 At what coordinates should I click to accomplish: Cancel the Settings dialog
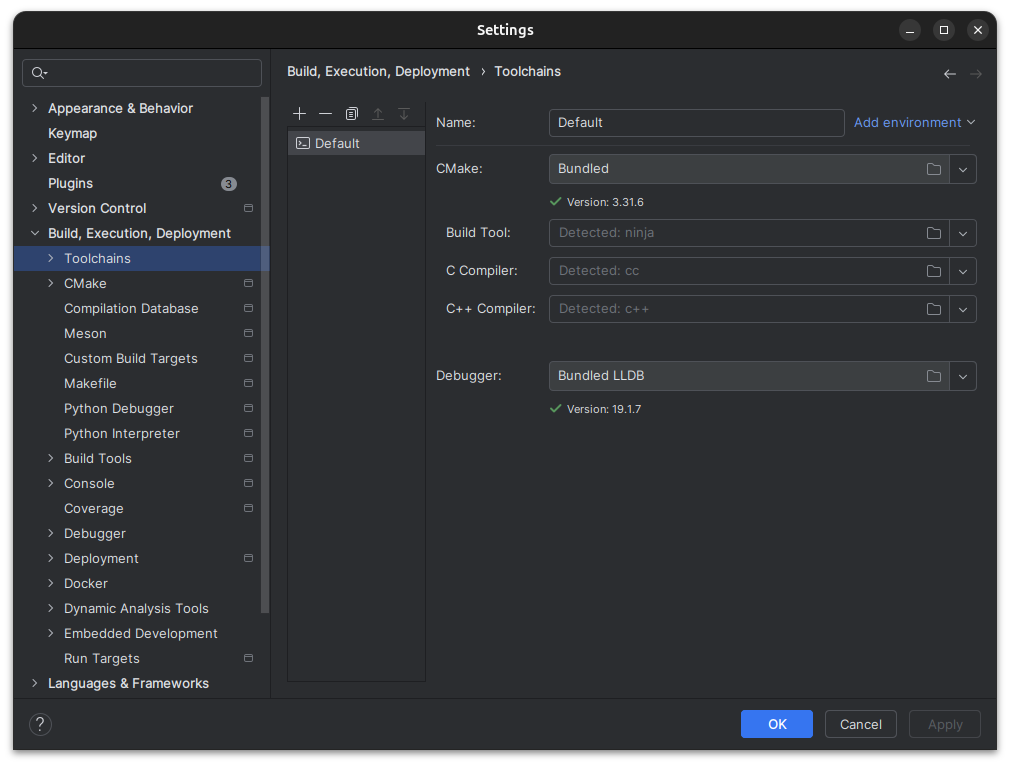[861, 724]
